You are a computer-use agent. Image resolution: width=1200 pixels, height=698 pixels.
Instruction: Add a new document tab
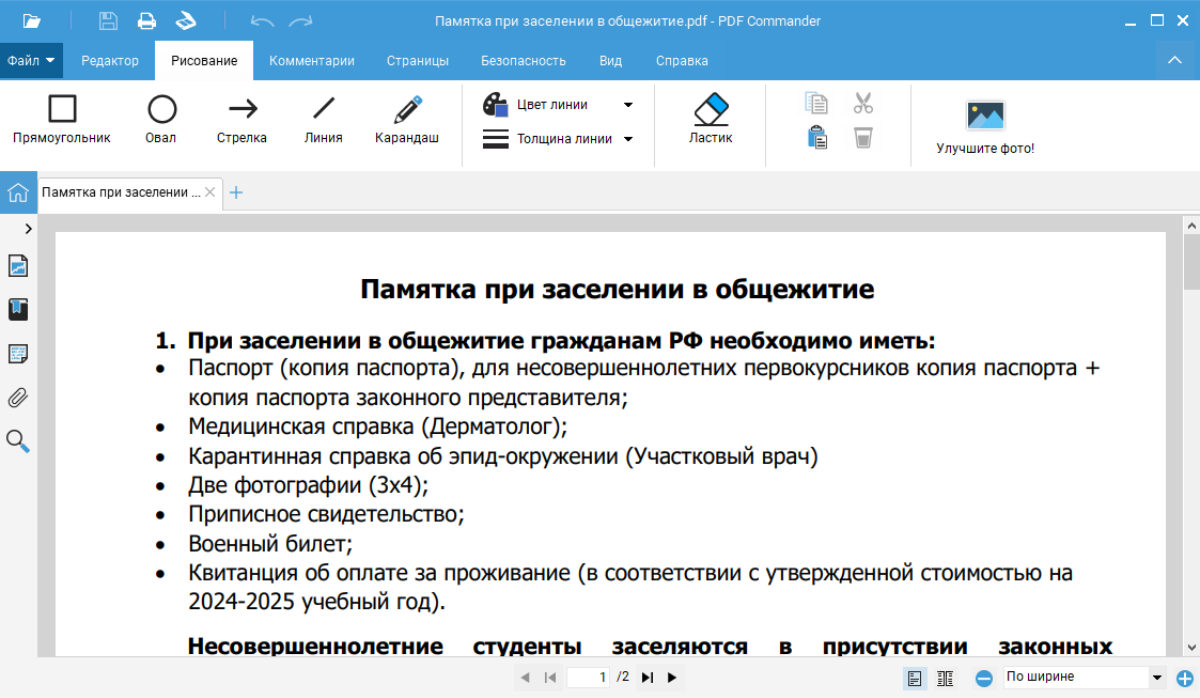coord(236,193)
